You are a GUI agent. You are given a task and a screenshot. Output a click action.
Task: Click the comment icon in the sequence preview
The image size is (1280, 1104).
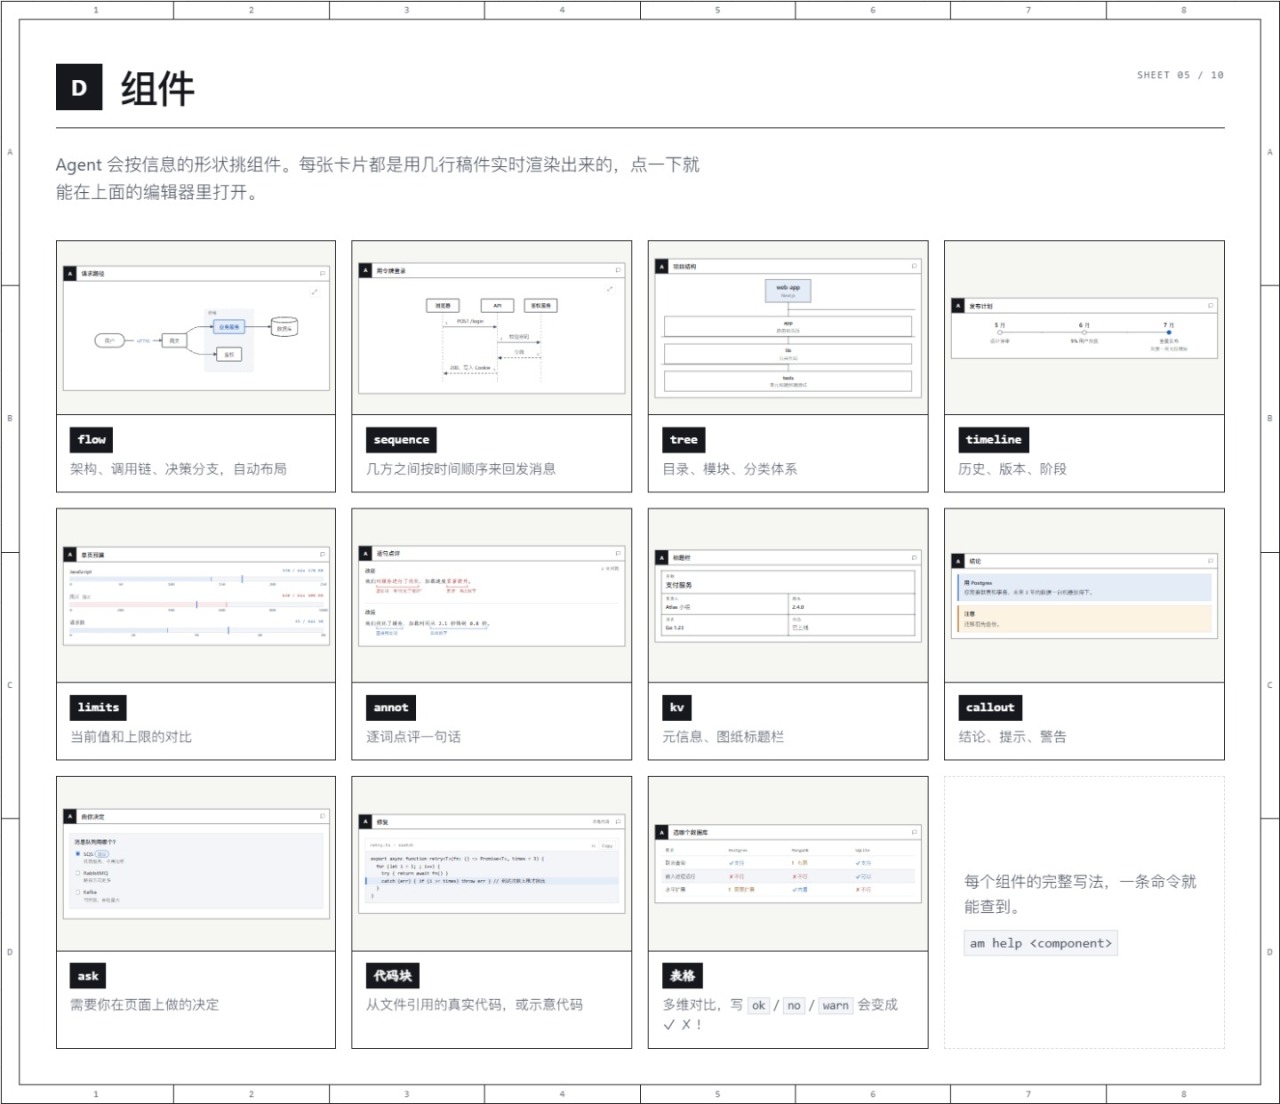(618, 270)
